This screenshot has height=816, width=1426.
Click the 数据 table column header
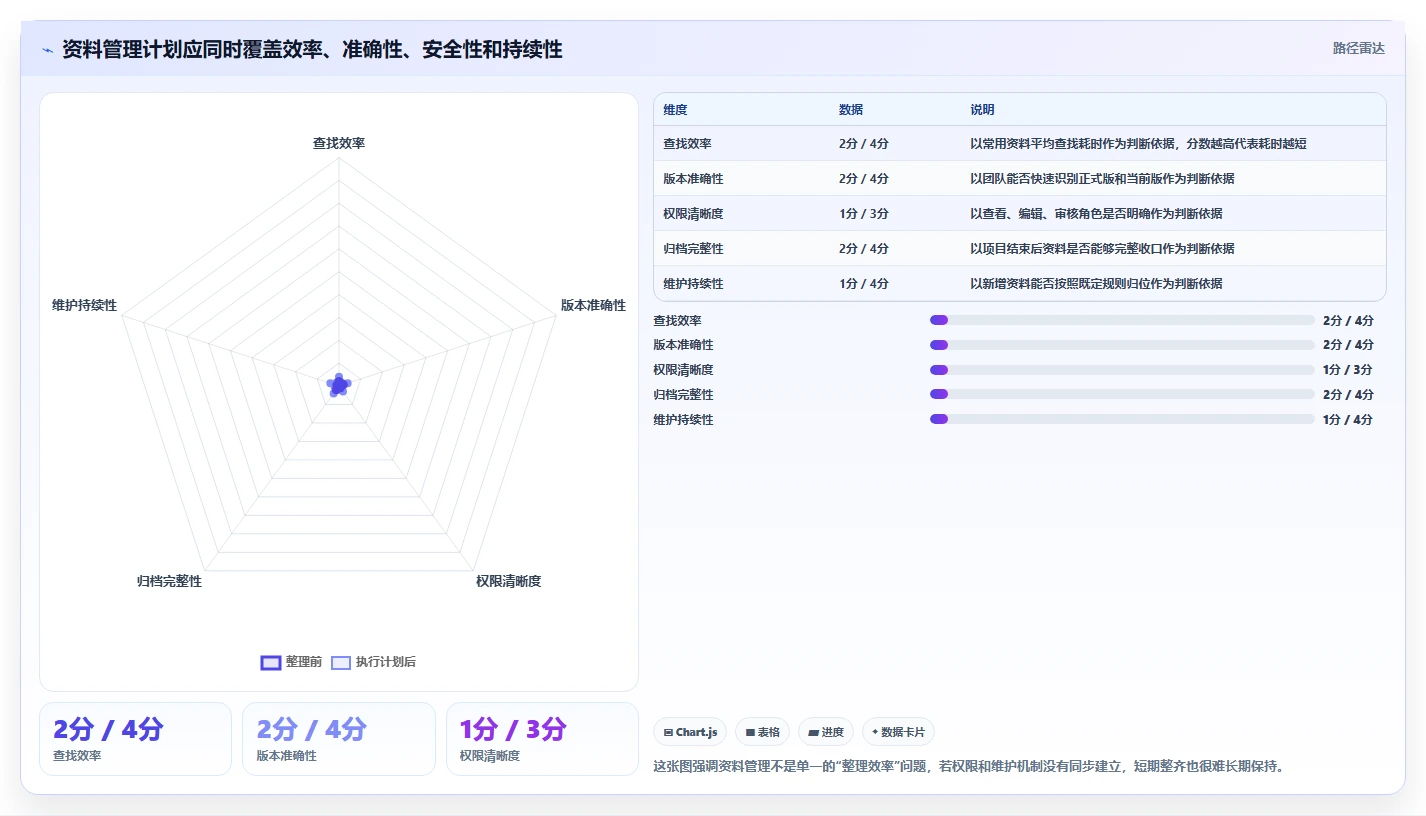851,110
